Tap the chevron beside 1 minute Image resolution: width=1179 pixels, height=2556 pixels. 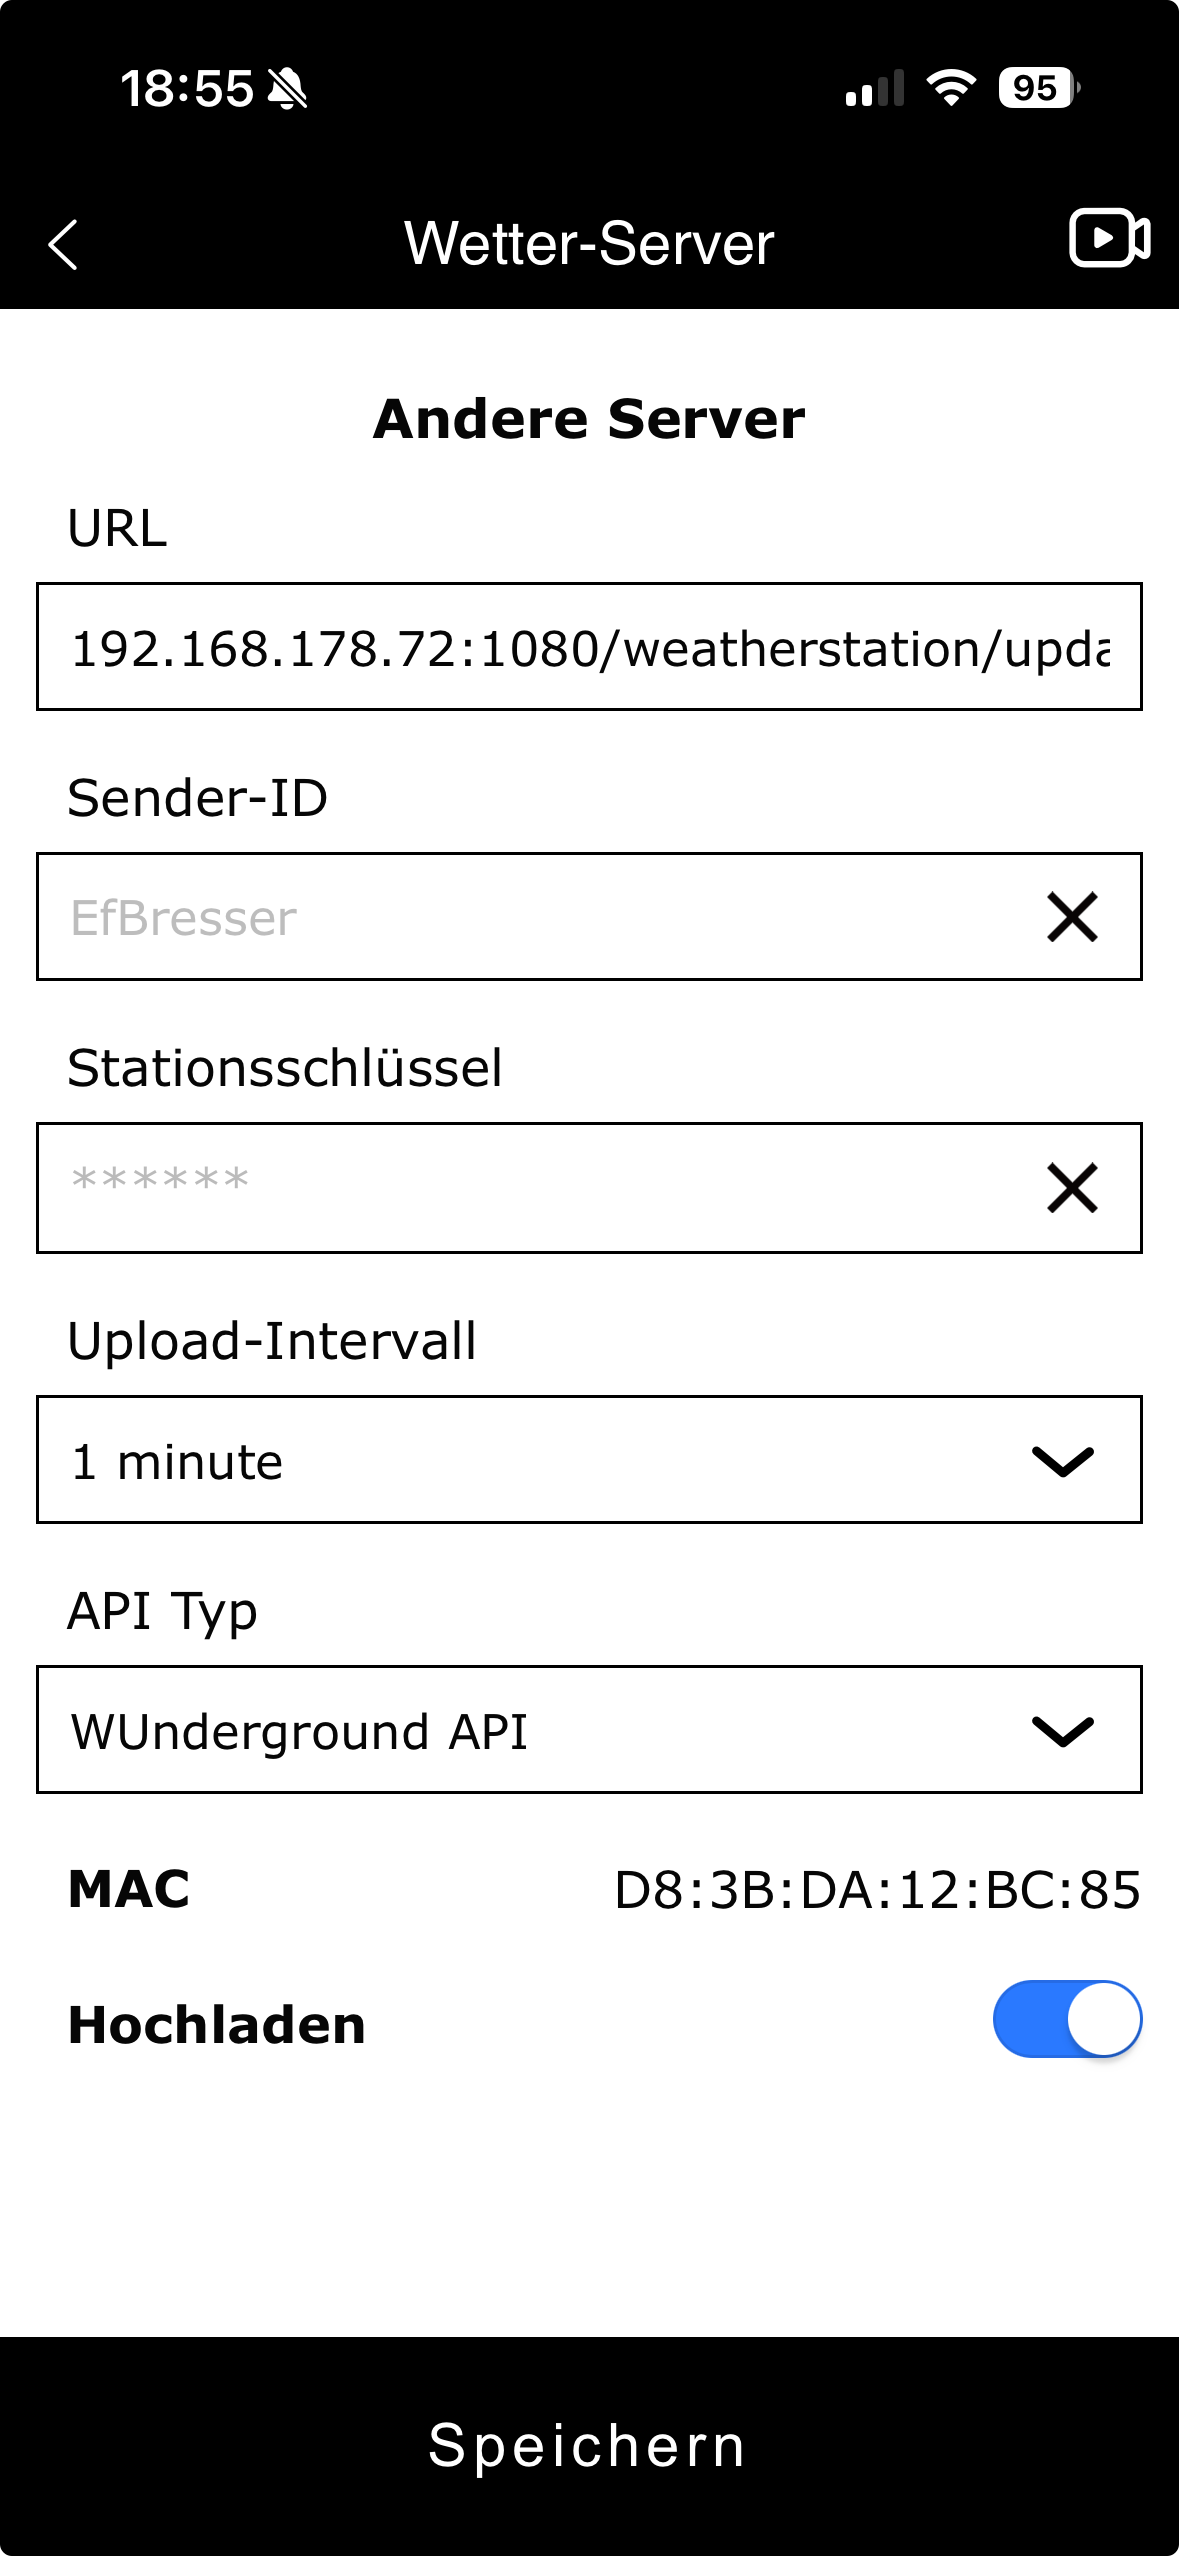click(1062, 1461)
